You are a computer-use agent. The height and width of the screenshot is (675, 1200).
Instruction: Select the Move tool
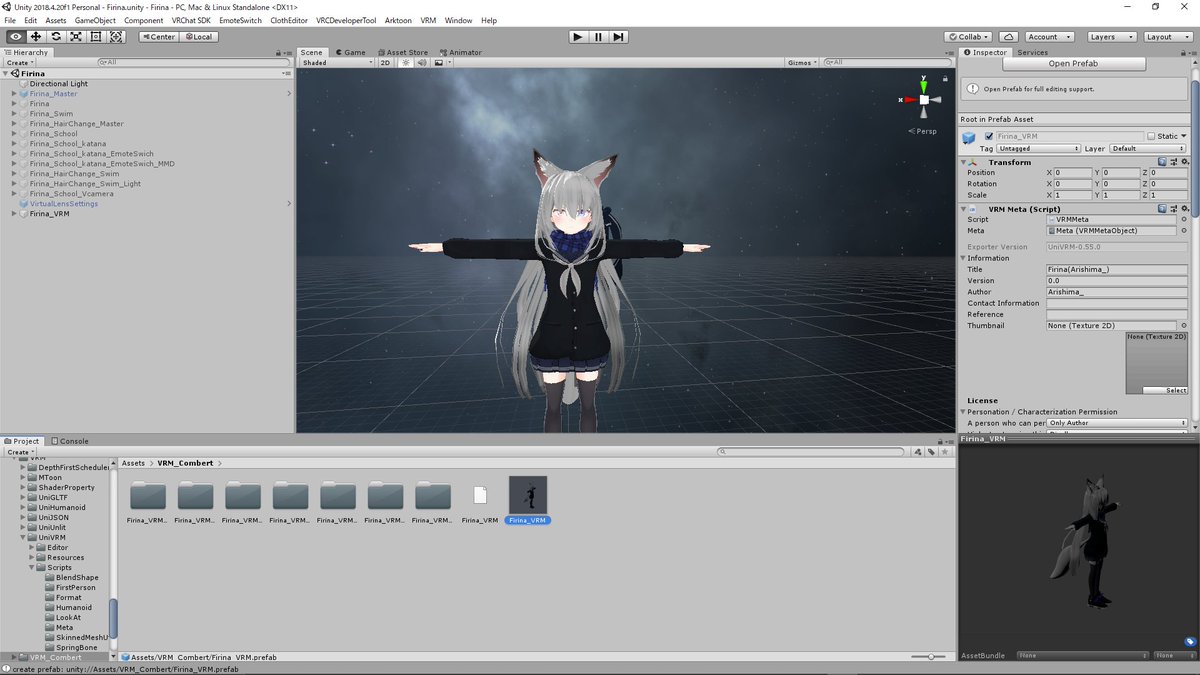(35, 36)
